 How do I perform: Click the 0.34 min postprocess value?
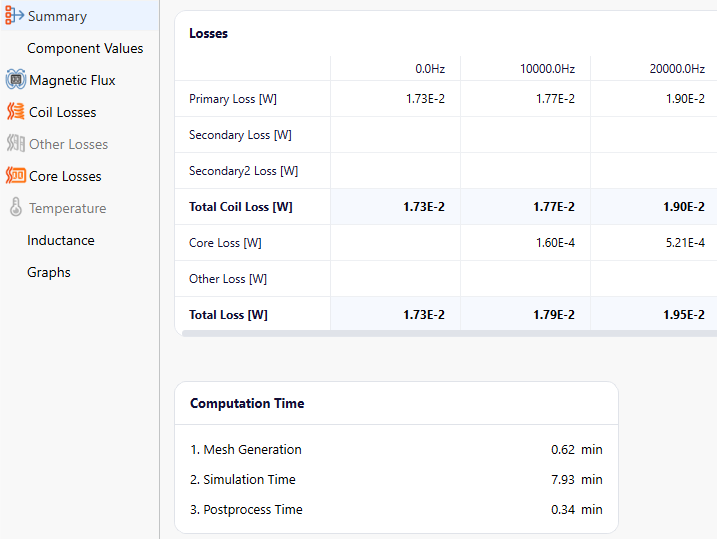click(577, 509)
